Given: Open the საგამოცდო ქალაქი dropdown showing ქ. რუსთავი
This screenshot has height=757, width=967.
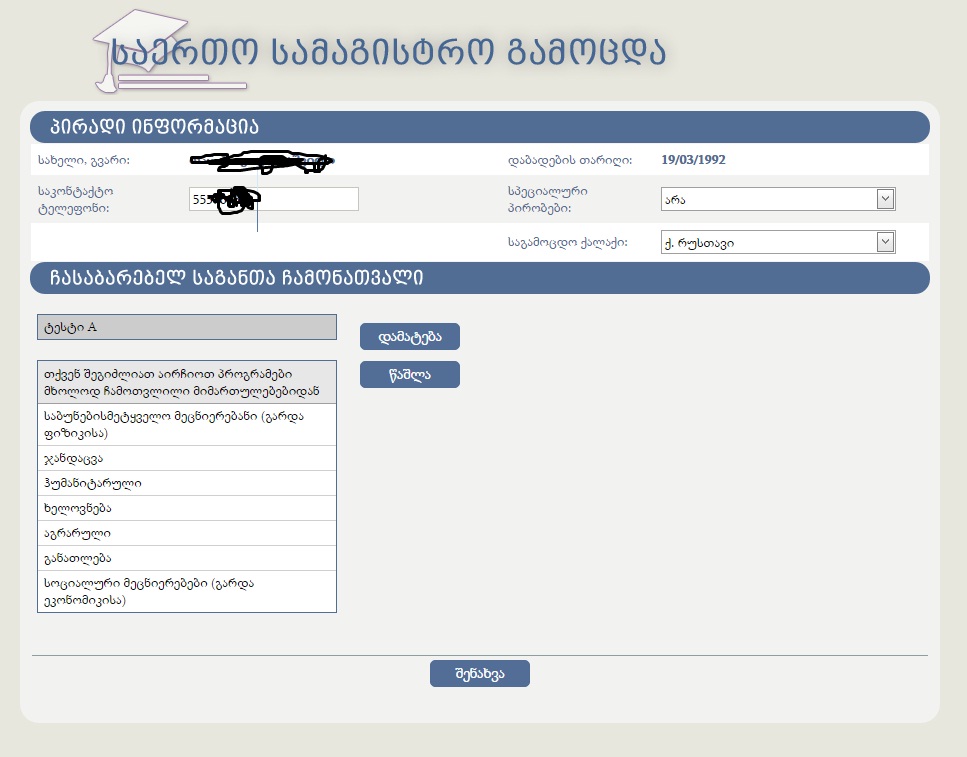Looking at the screenshot, I should pyautogui.click(x=778, y=242).
